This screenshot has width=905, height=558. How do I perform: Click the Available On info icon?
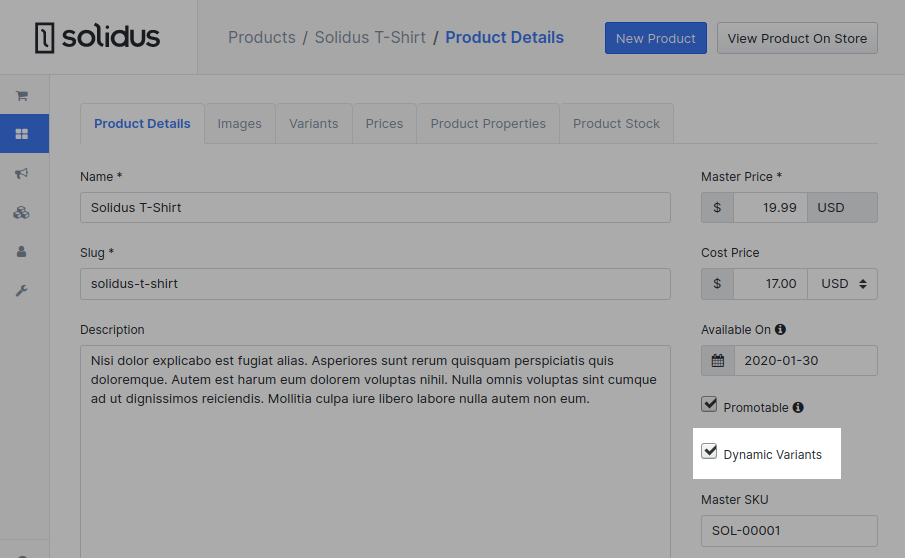pyautogui.click(x=780, y=329)
